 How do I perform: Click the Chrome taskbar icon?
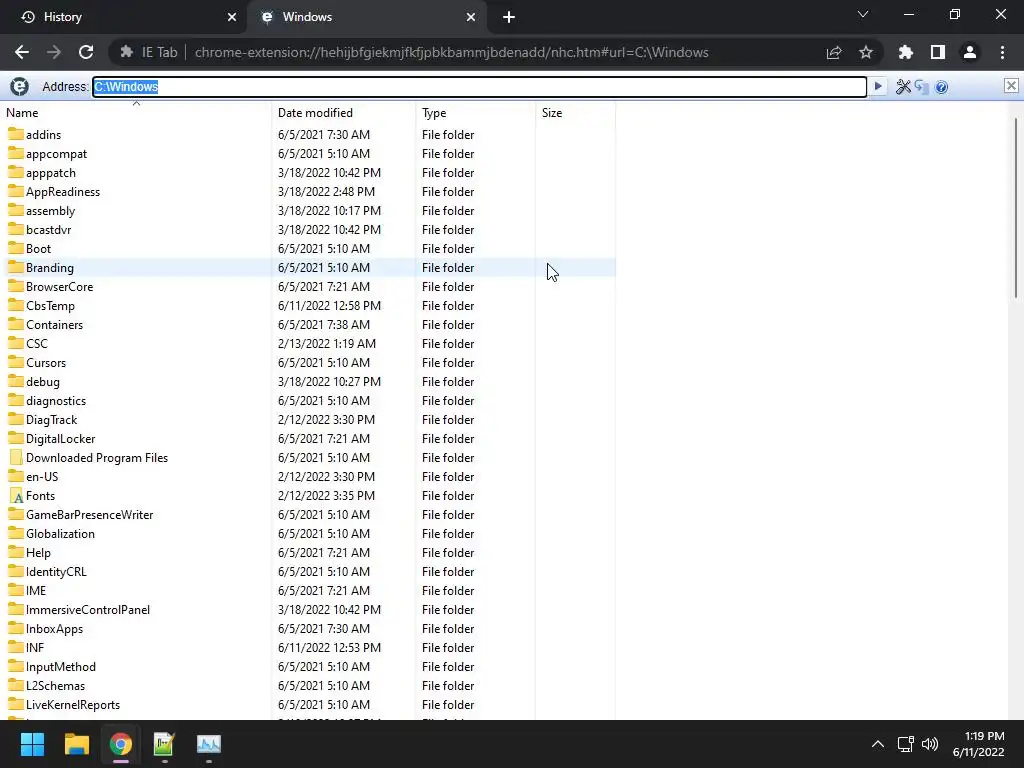(x=121, y=744)
